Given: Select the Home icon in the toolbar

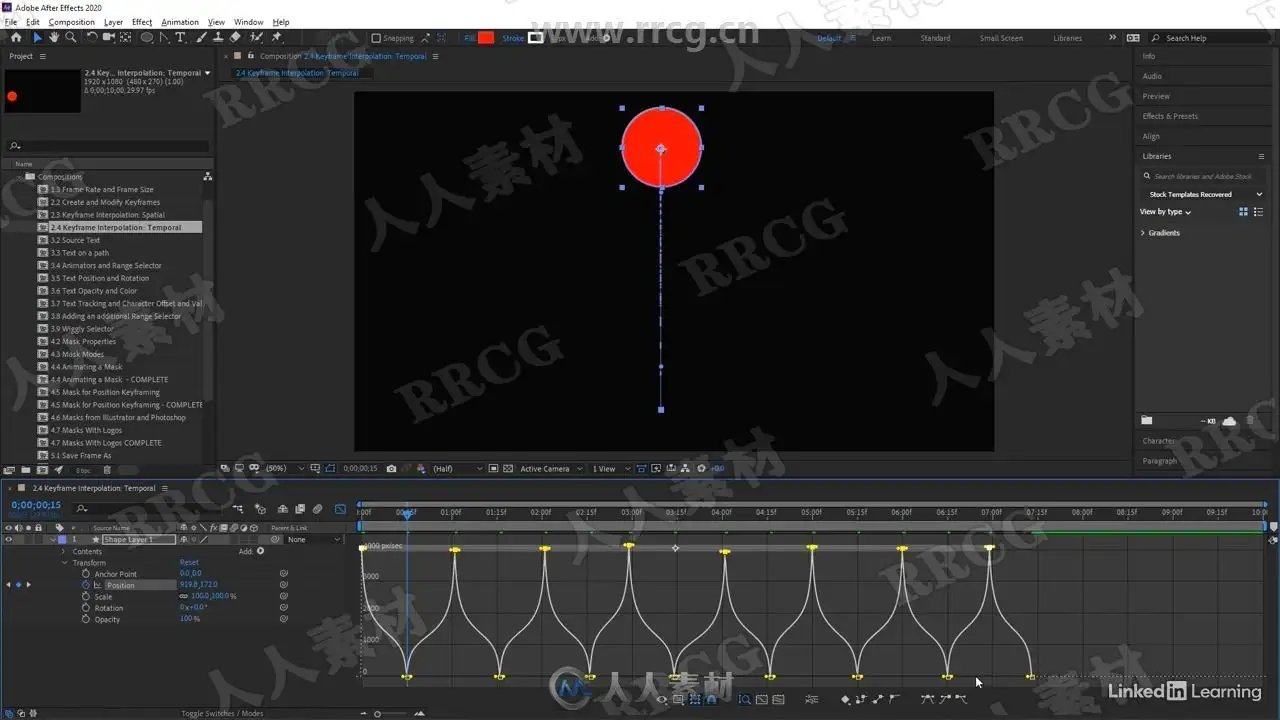Looking at the screenshot, I should (16, 37).
